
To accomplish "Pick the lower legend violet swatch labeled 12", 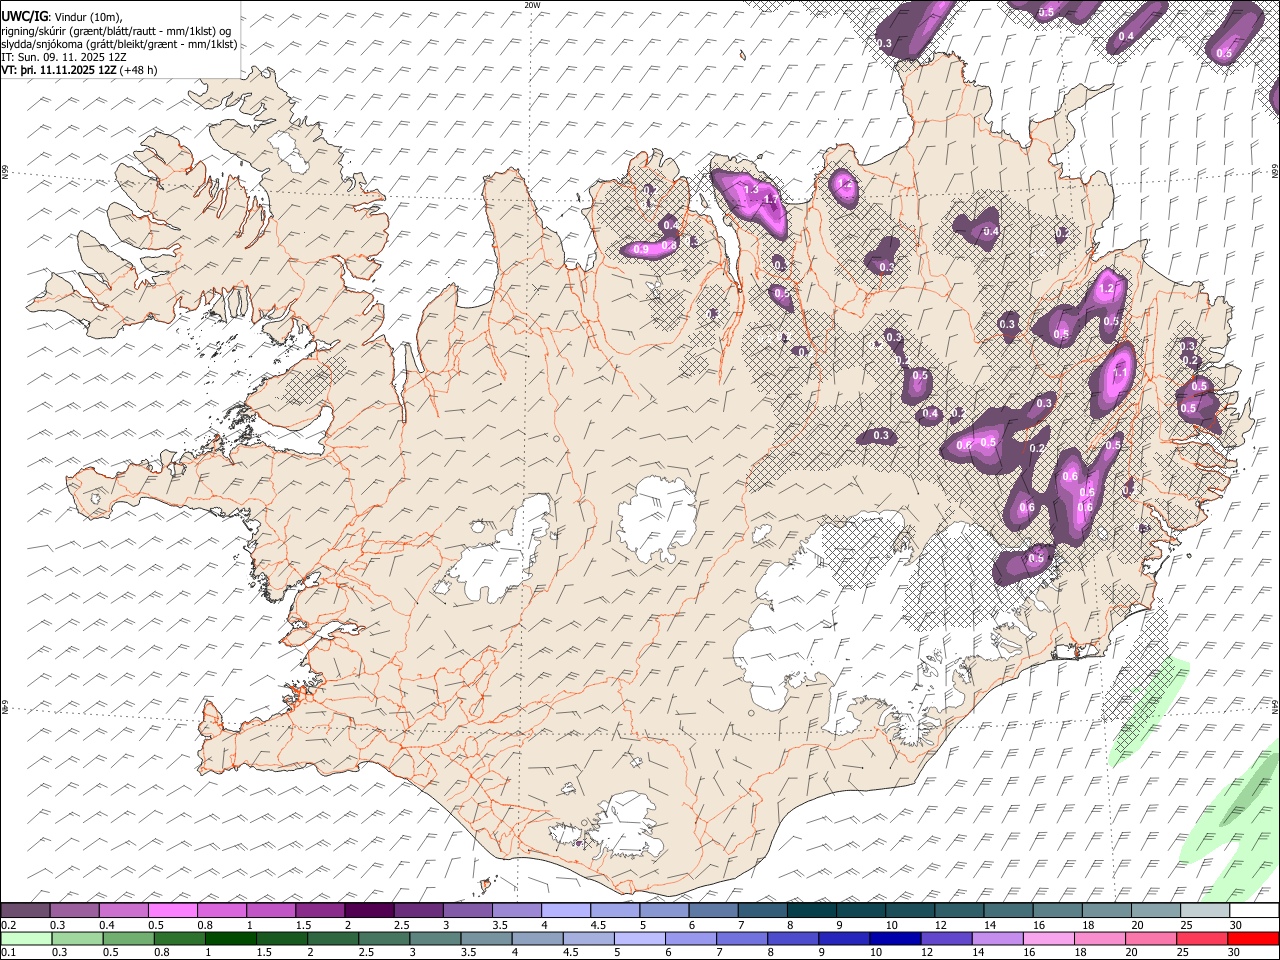I will point(946,938).
